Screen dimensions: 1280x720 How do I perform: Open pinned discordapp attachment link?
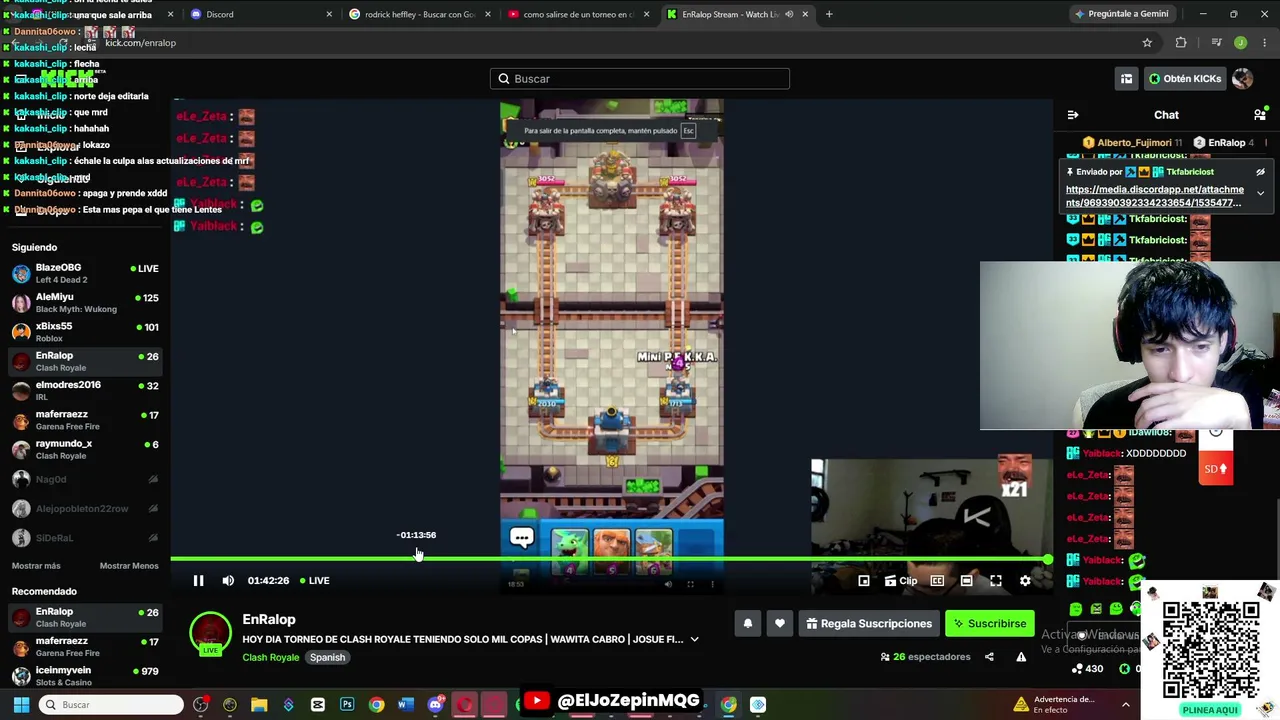1155,196
